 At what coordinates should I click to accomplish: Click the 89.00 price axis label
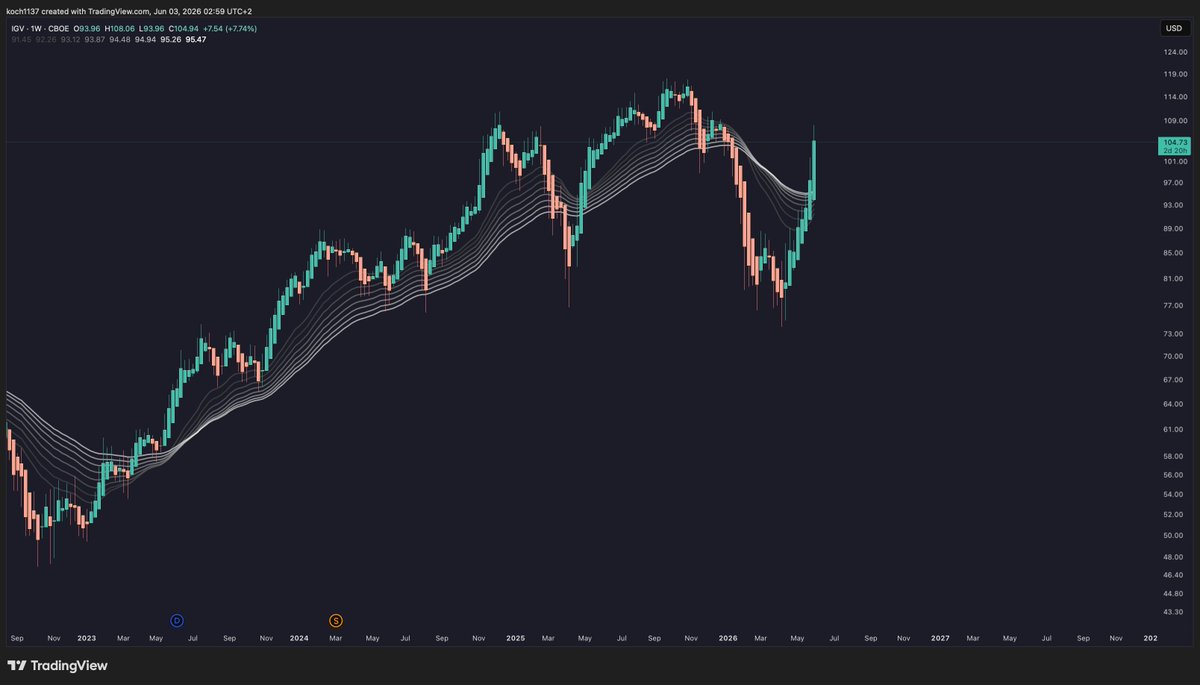(1173, 228)
